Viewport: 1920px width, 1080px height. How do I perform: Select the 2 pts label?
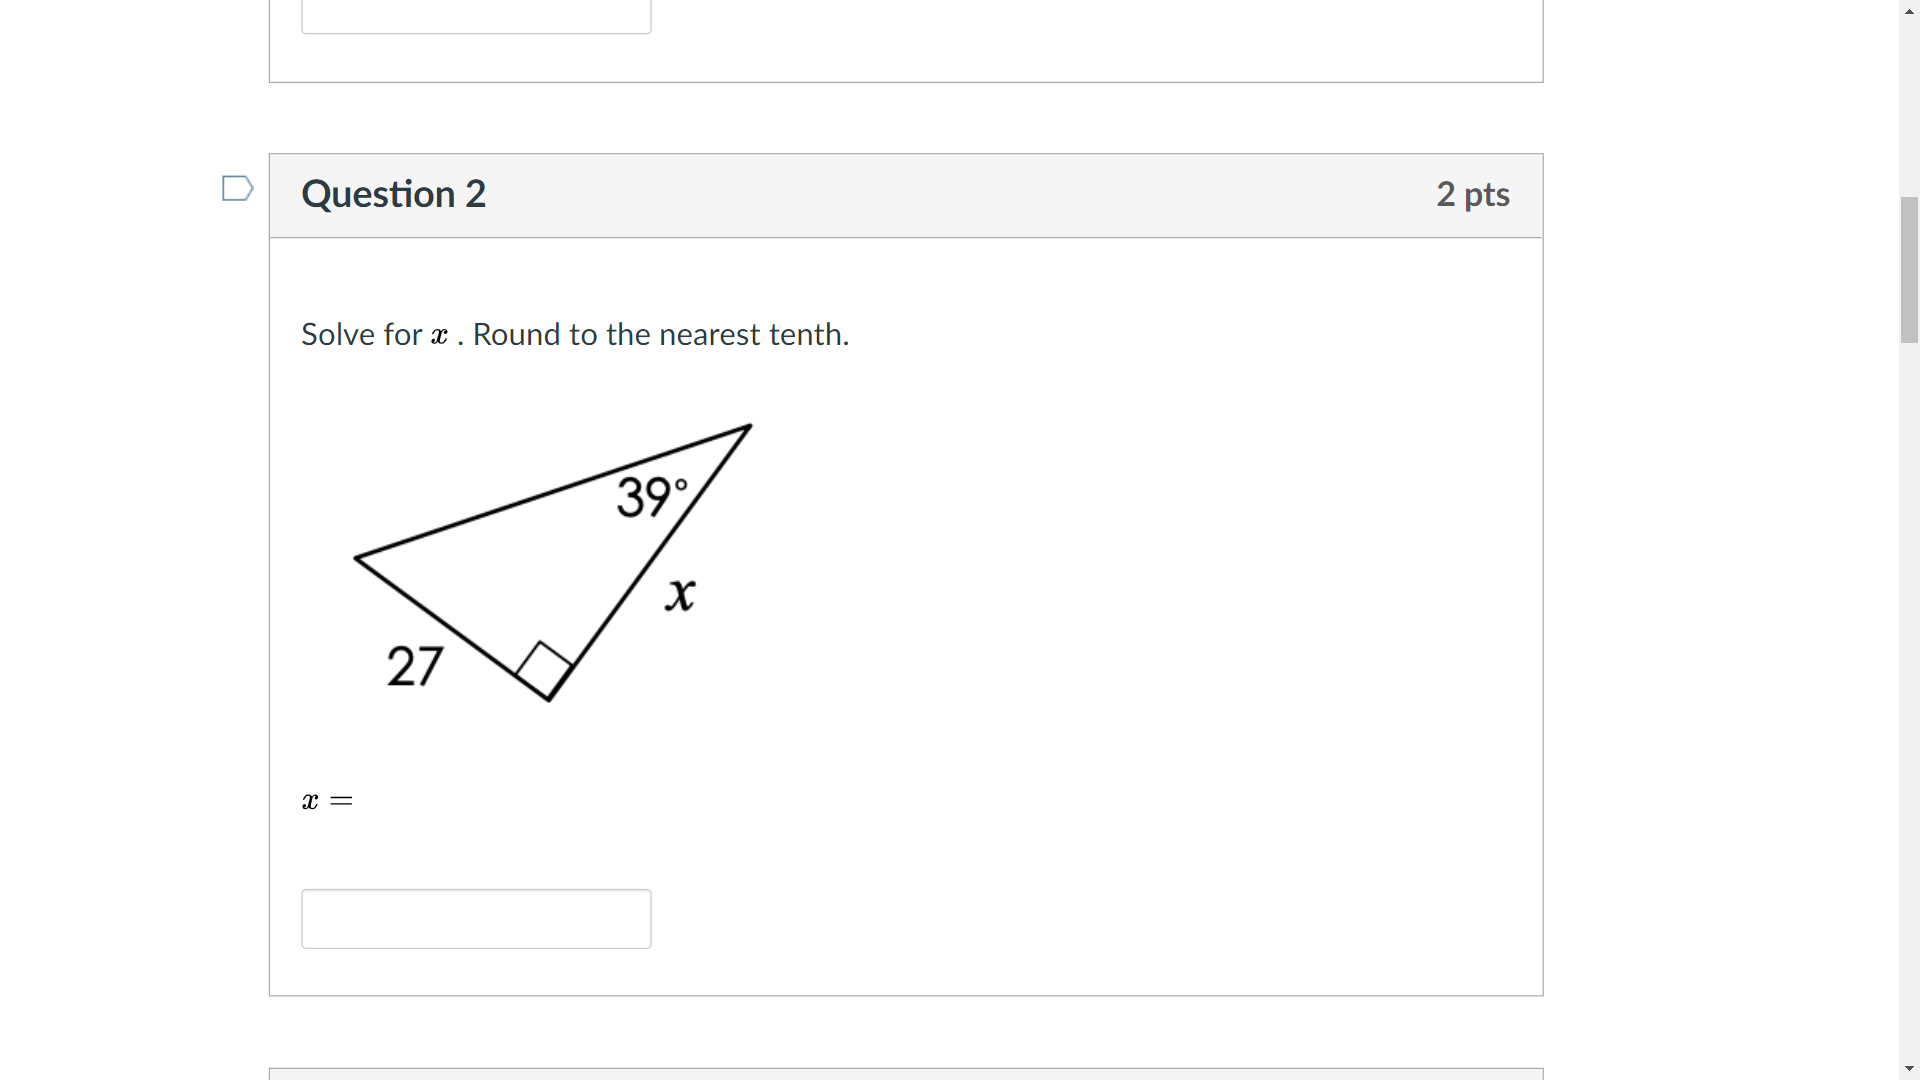(1472, 195)
